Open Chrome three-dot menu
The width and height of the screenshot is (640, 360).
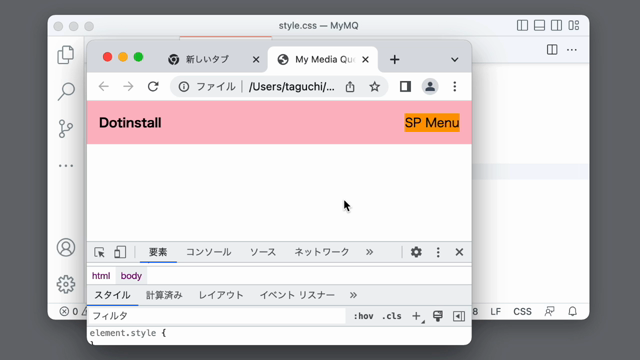pyautogui.click(x=454, y=87)
